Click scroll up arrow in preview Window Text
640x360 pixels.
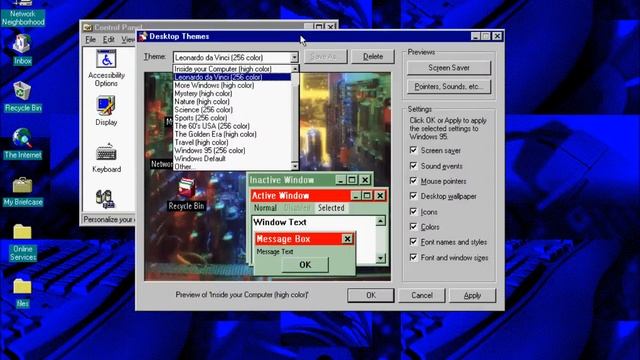(380, 221)
